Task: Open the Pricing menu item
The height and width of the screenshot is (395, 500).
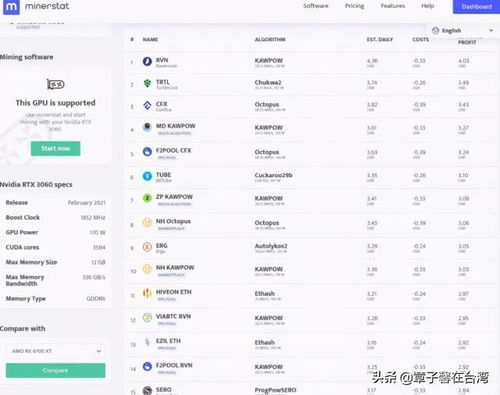Action: tap(354, 6)
